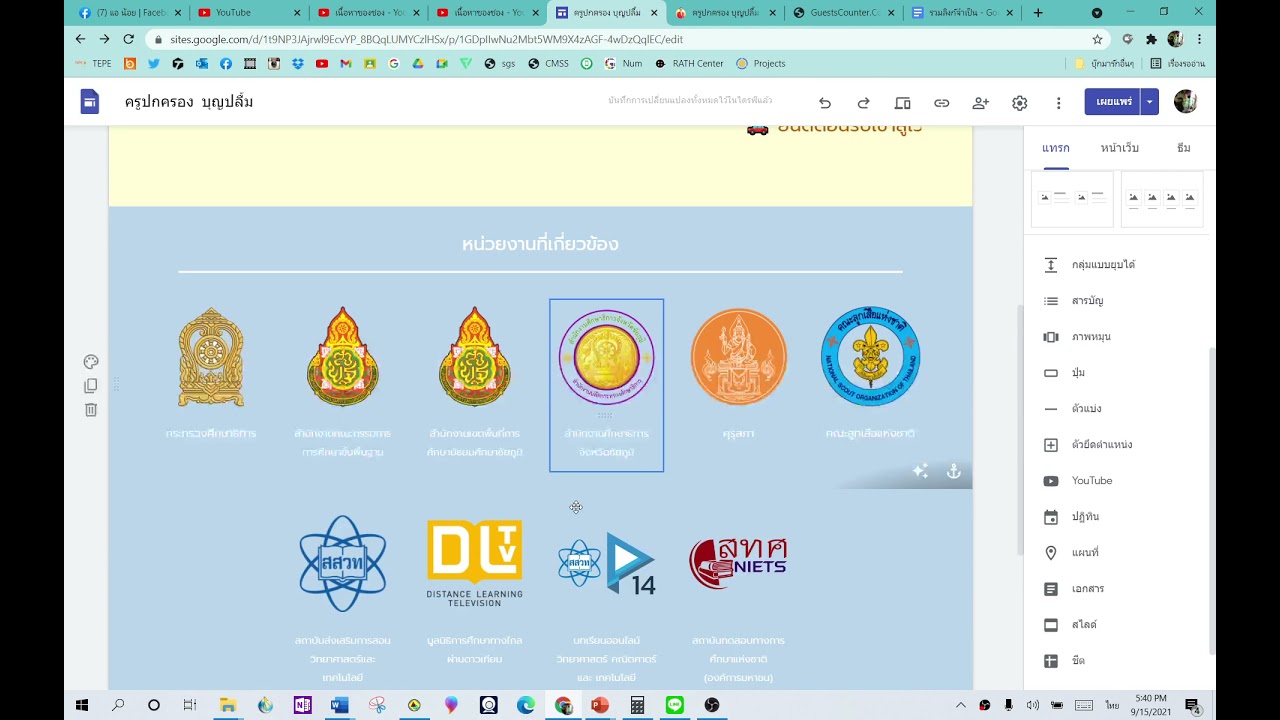Open the Windows notification center
This screenshot has height=720, width=1280.
1192,705
